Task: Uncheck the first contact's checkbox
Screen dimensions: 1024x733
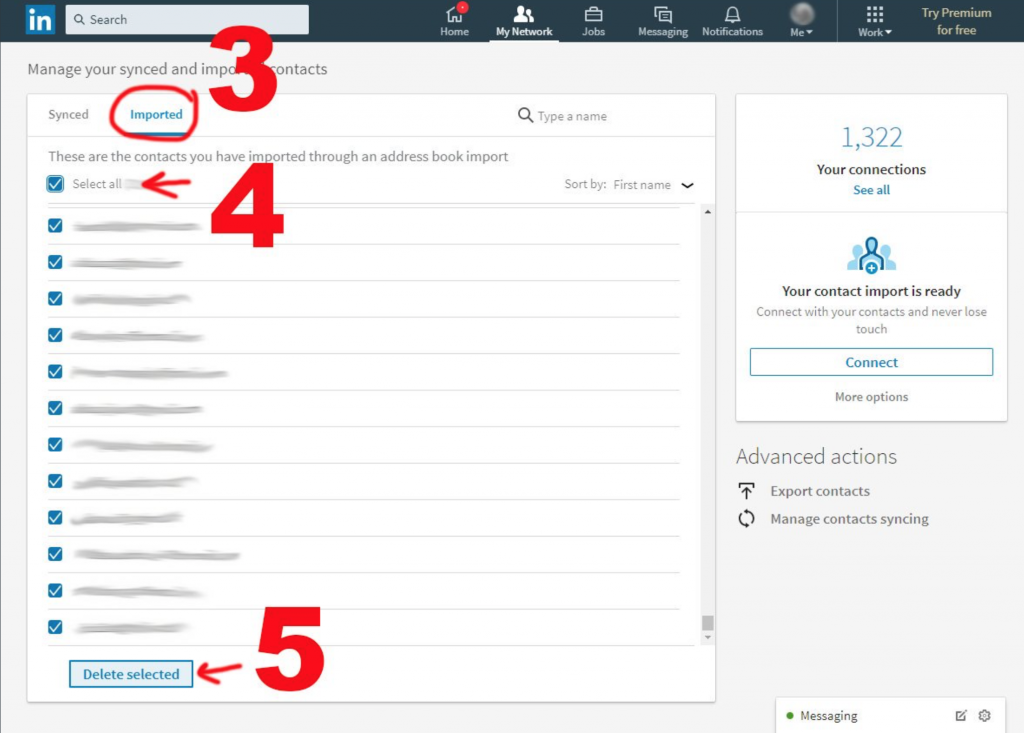Action: coord(56,226)
